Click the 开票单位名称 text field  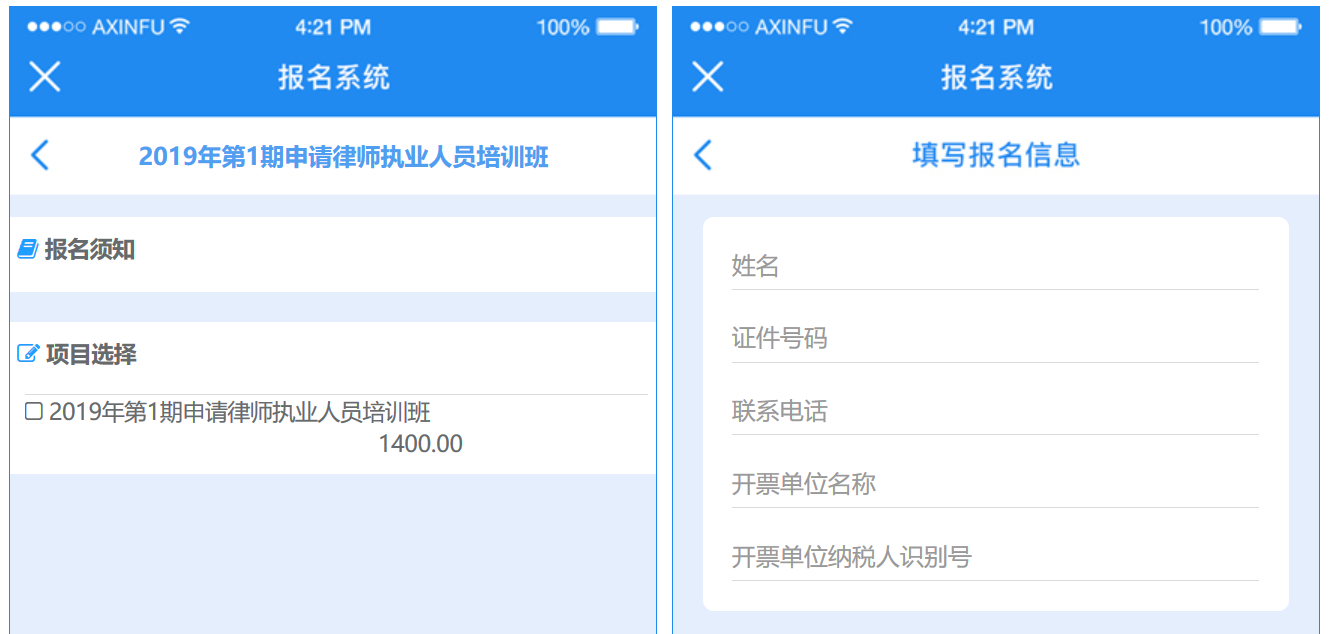coord(994,485)
